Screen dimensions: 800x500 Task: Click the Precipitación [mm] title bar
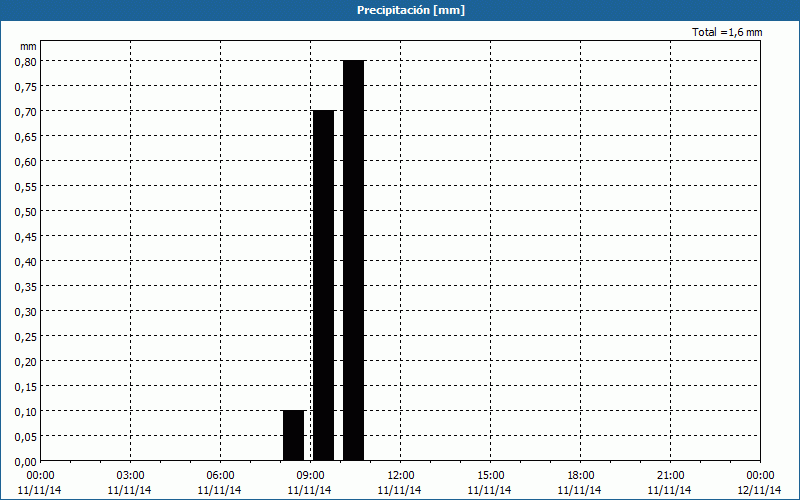[400, 10]
